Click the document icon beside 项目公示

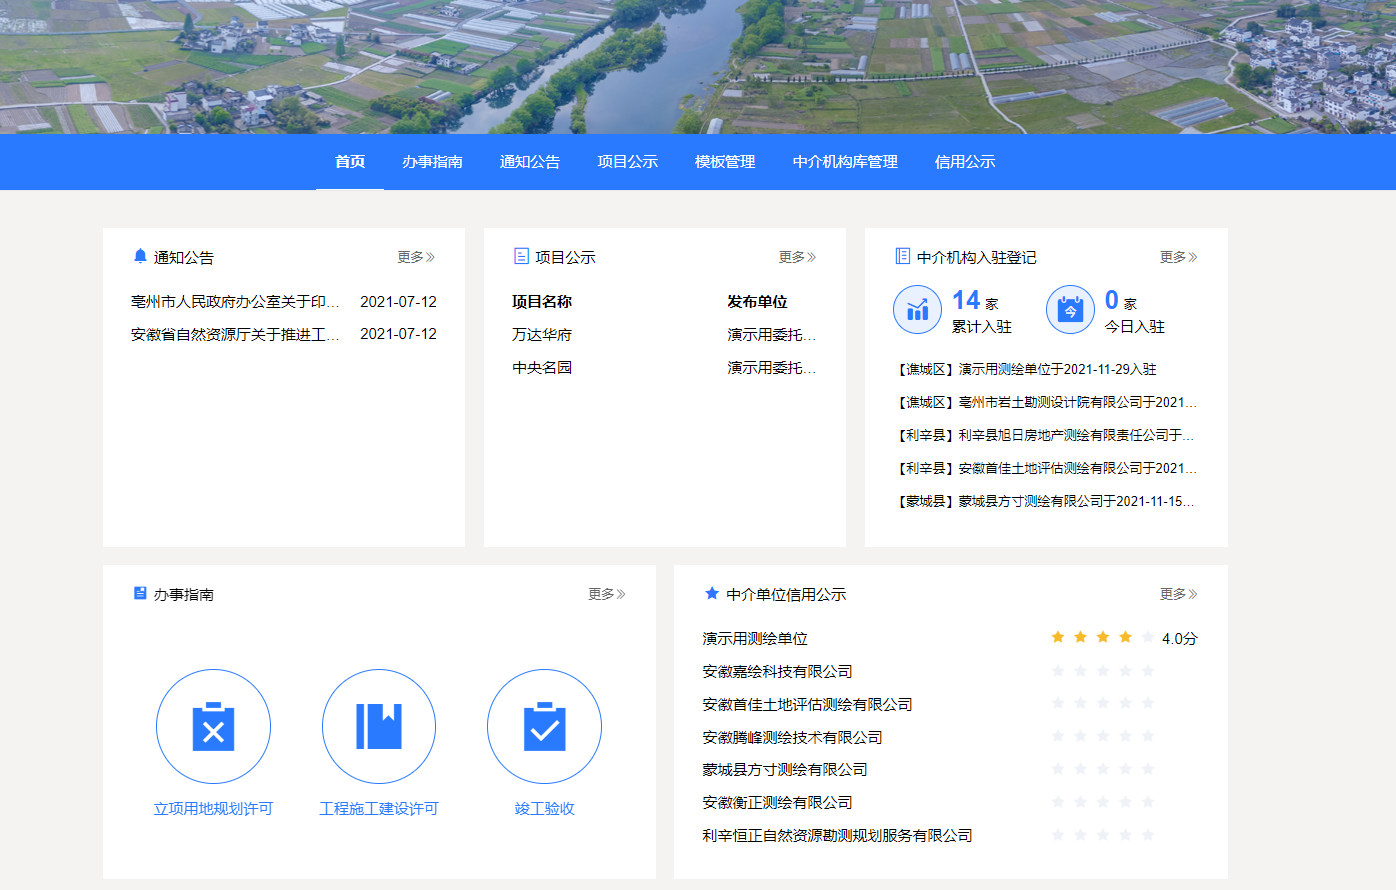[x=521, y=256]
